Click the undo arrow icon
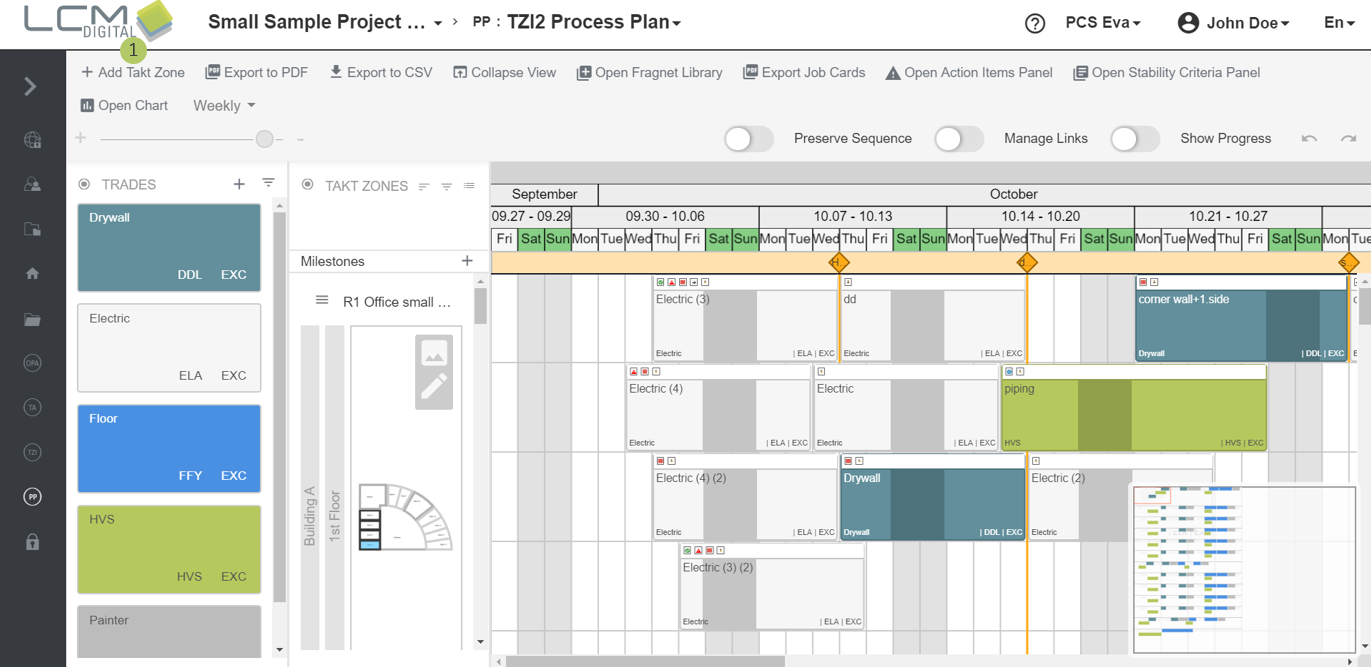The width and height of the screenshot is (1371, 667). [1309, 139]
